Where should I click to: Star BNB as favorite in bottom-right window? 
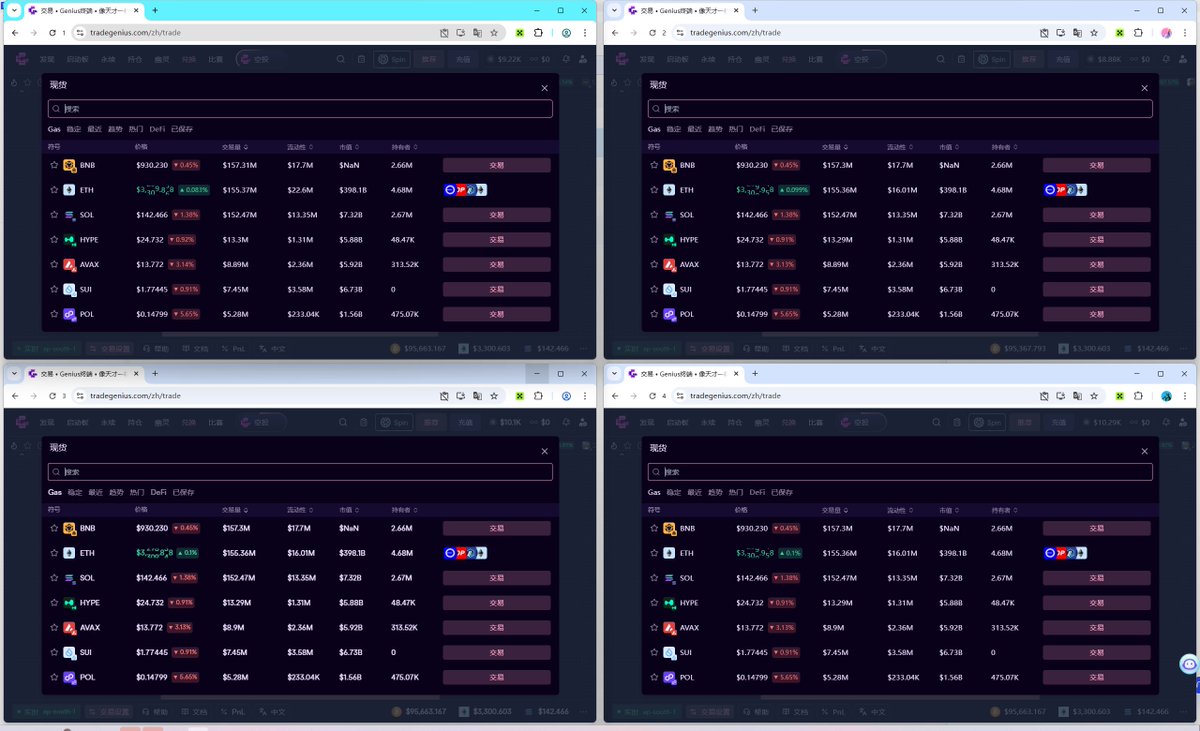654,528
